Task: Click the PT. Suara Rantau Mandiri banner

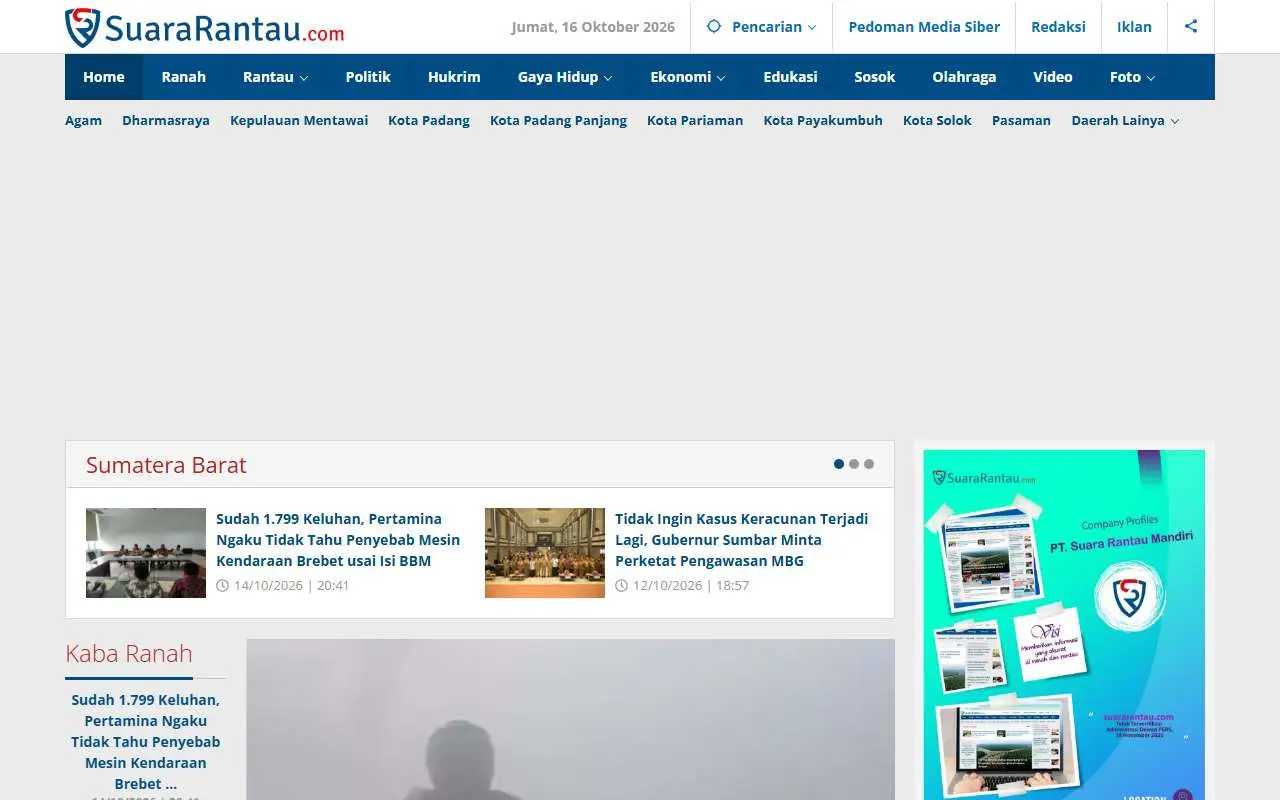Action: tap(1064, 625)
